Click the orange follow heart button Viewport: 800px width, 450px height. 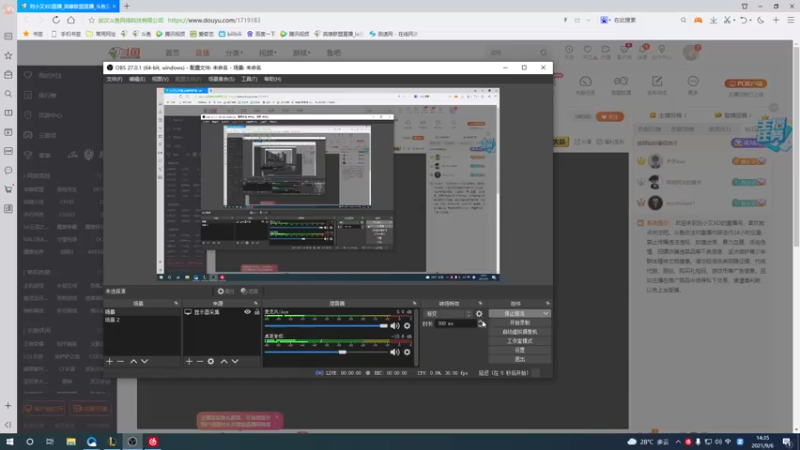pos(610,117)
